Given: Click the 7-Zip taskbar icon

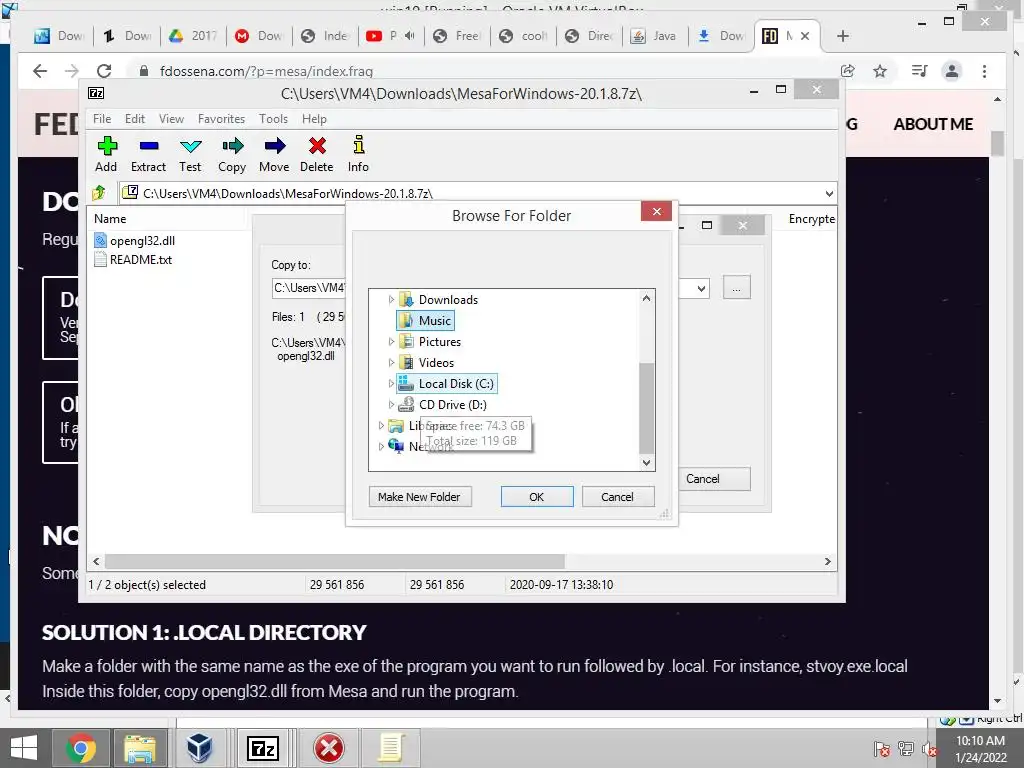Looking at the screenshot, I should [x=264, y=748].
